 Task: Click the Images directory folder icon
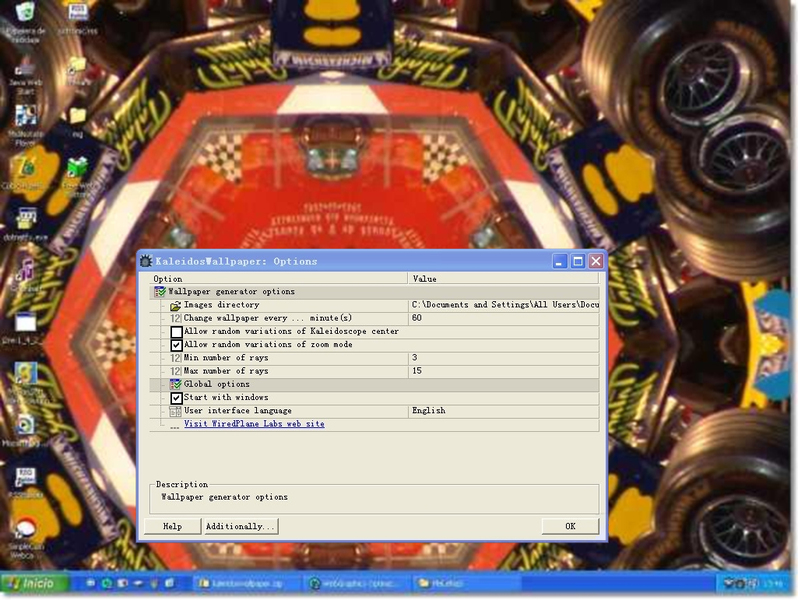[x=176, y=305]
